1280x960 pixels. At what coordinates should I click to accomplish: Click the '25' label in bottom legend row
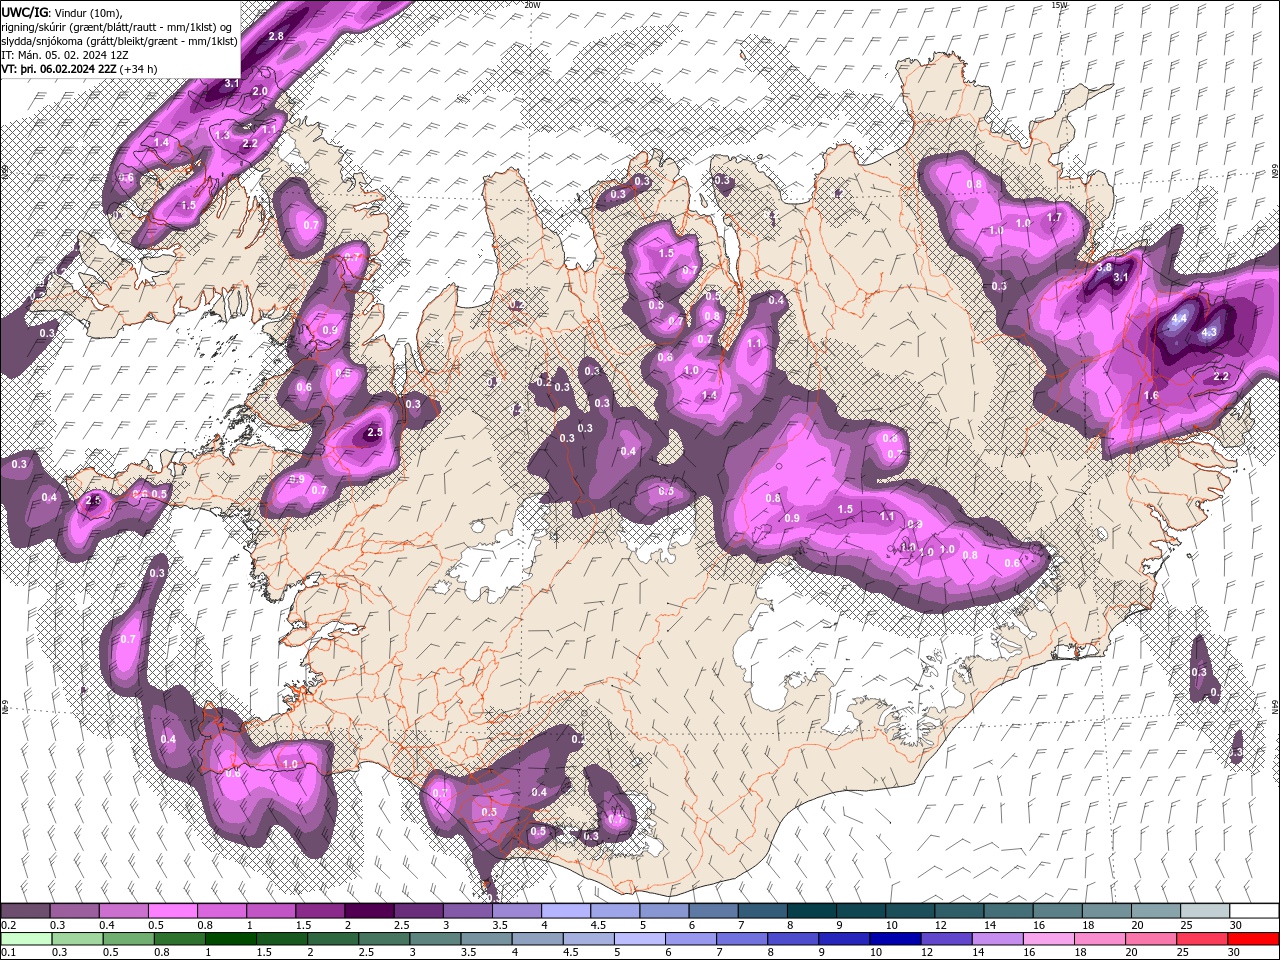(1182, 953)
